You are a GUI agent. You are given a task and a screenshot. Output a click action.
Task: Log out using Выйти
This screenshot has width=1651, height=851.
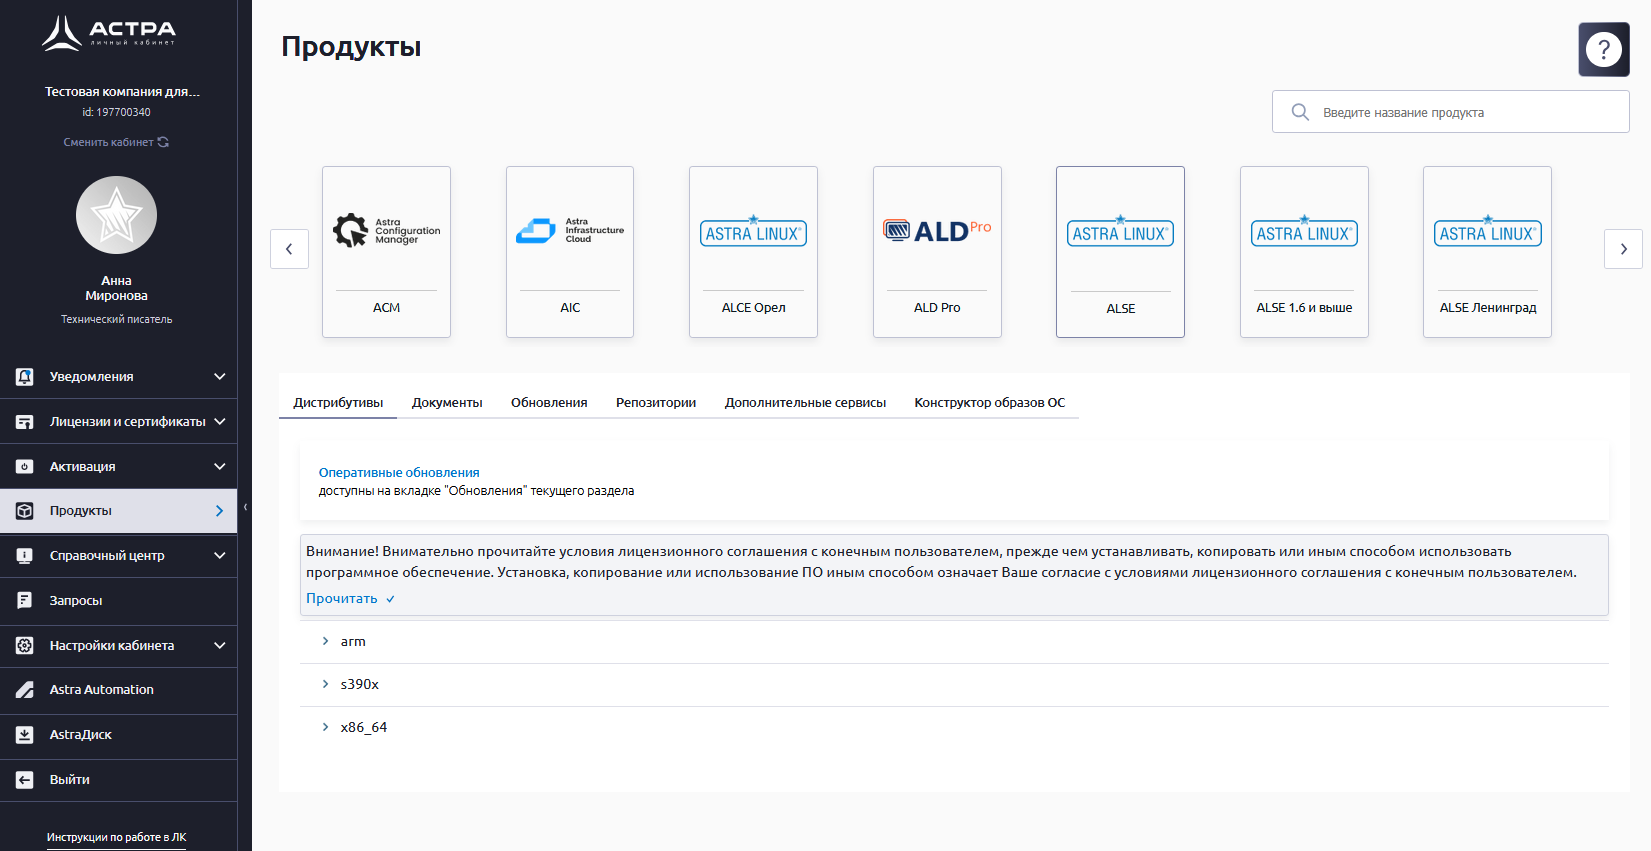[x=69, y=780]
